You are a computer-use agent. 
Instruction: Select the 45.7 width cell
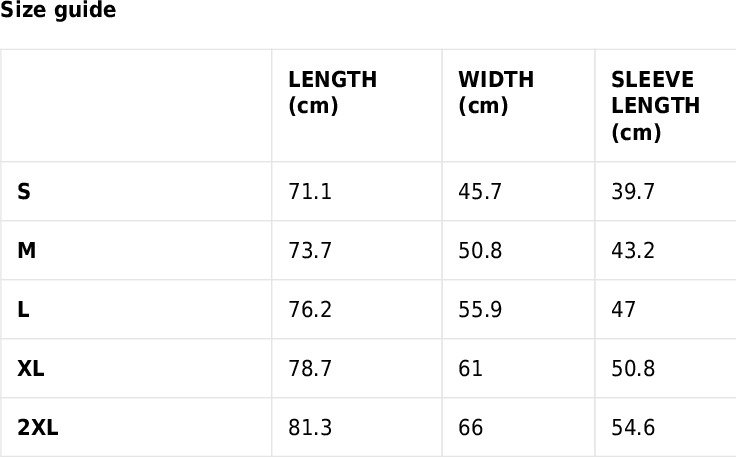click(x=480, y=192)
